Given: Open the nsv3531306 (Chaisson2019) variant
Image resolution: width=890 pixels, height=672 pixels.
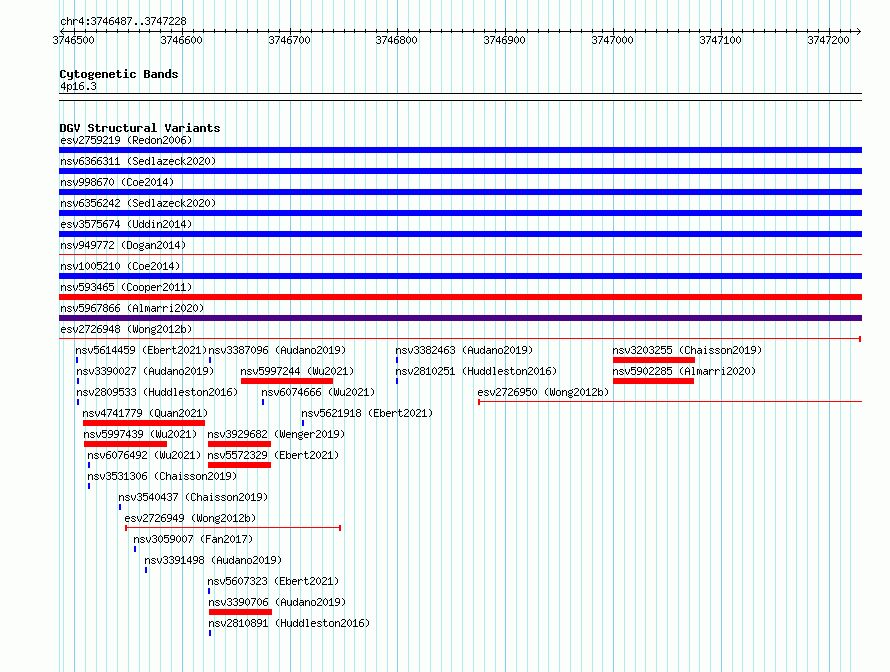Looking at the screenshot, I should coord(162,476).
